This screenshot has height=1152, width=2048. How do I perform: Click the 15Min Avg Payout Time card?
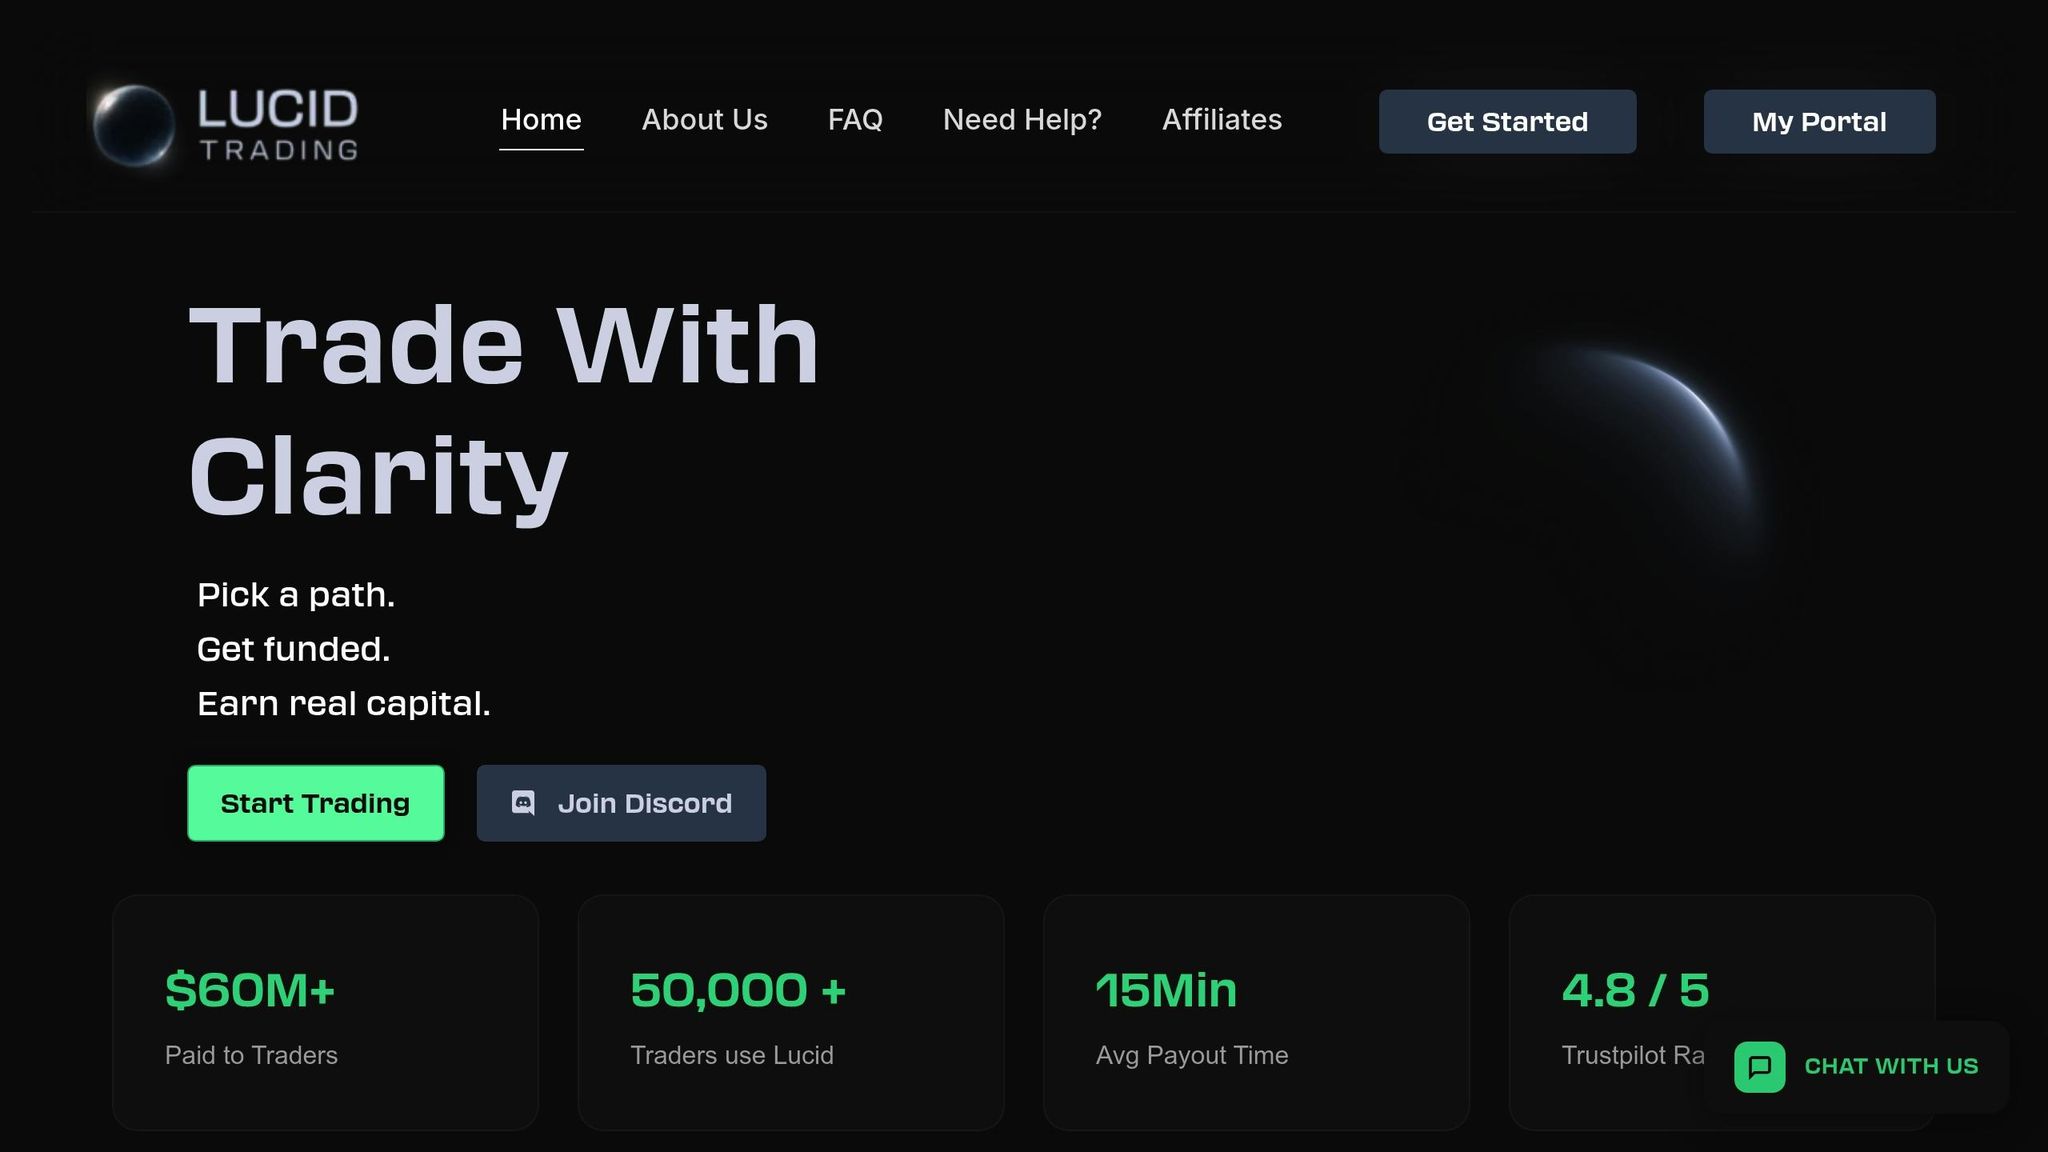point(1255,1012)
